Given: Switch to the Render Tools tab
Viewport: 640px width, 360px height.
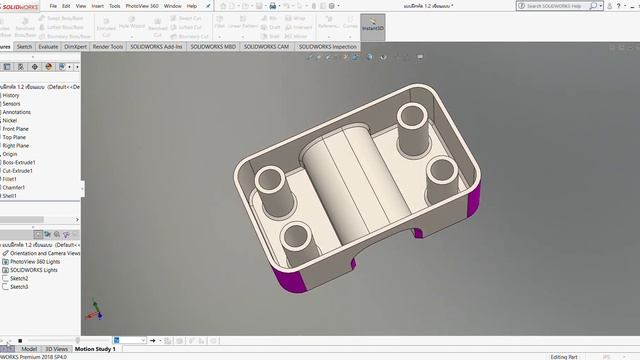Looking at the screenshot, I should pyautogui.click(x=108, y=47).
